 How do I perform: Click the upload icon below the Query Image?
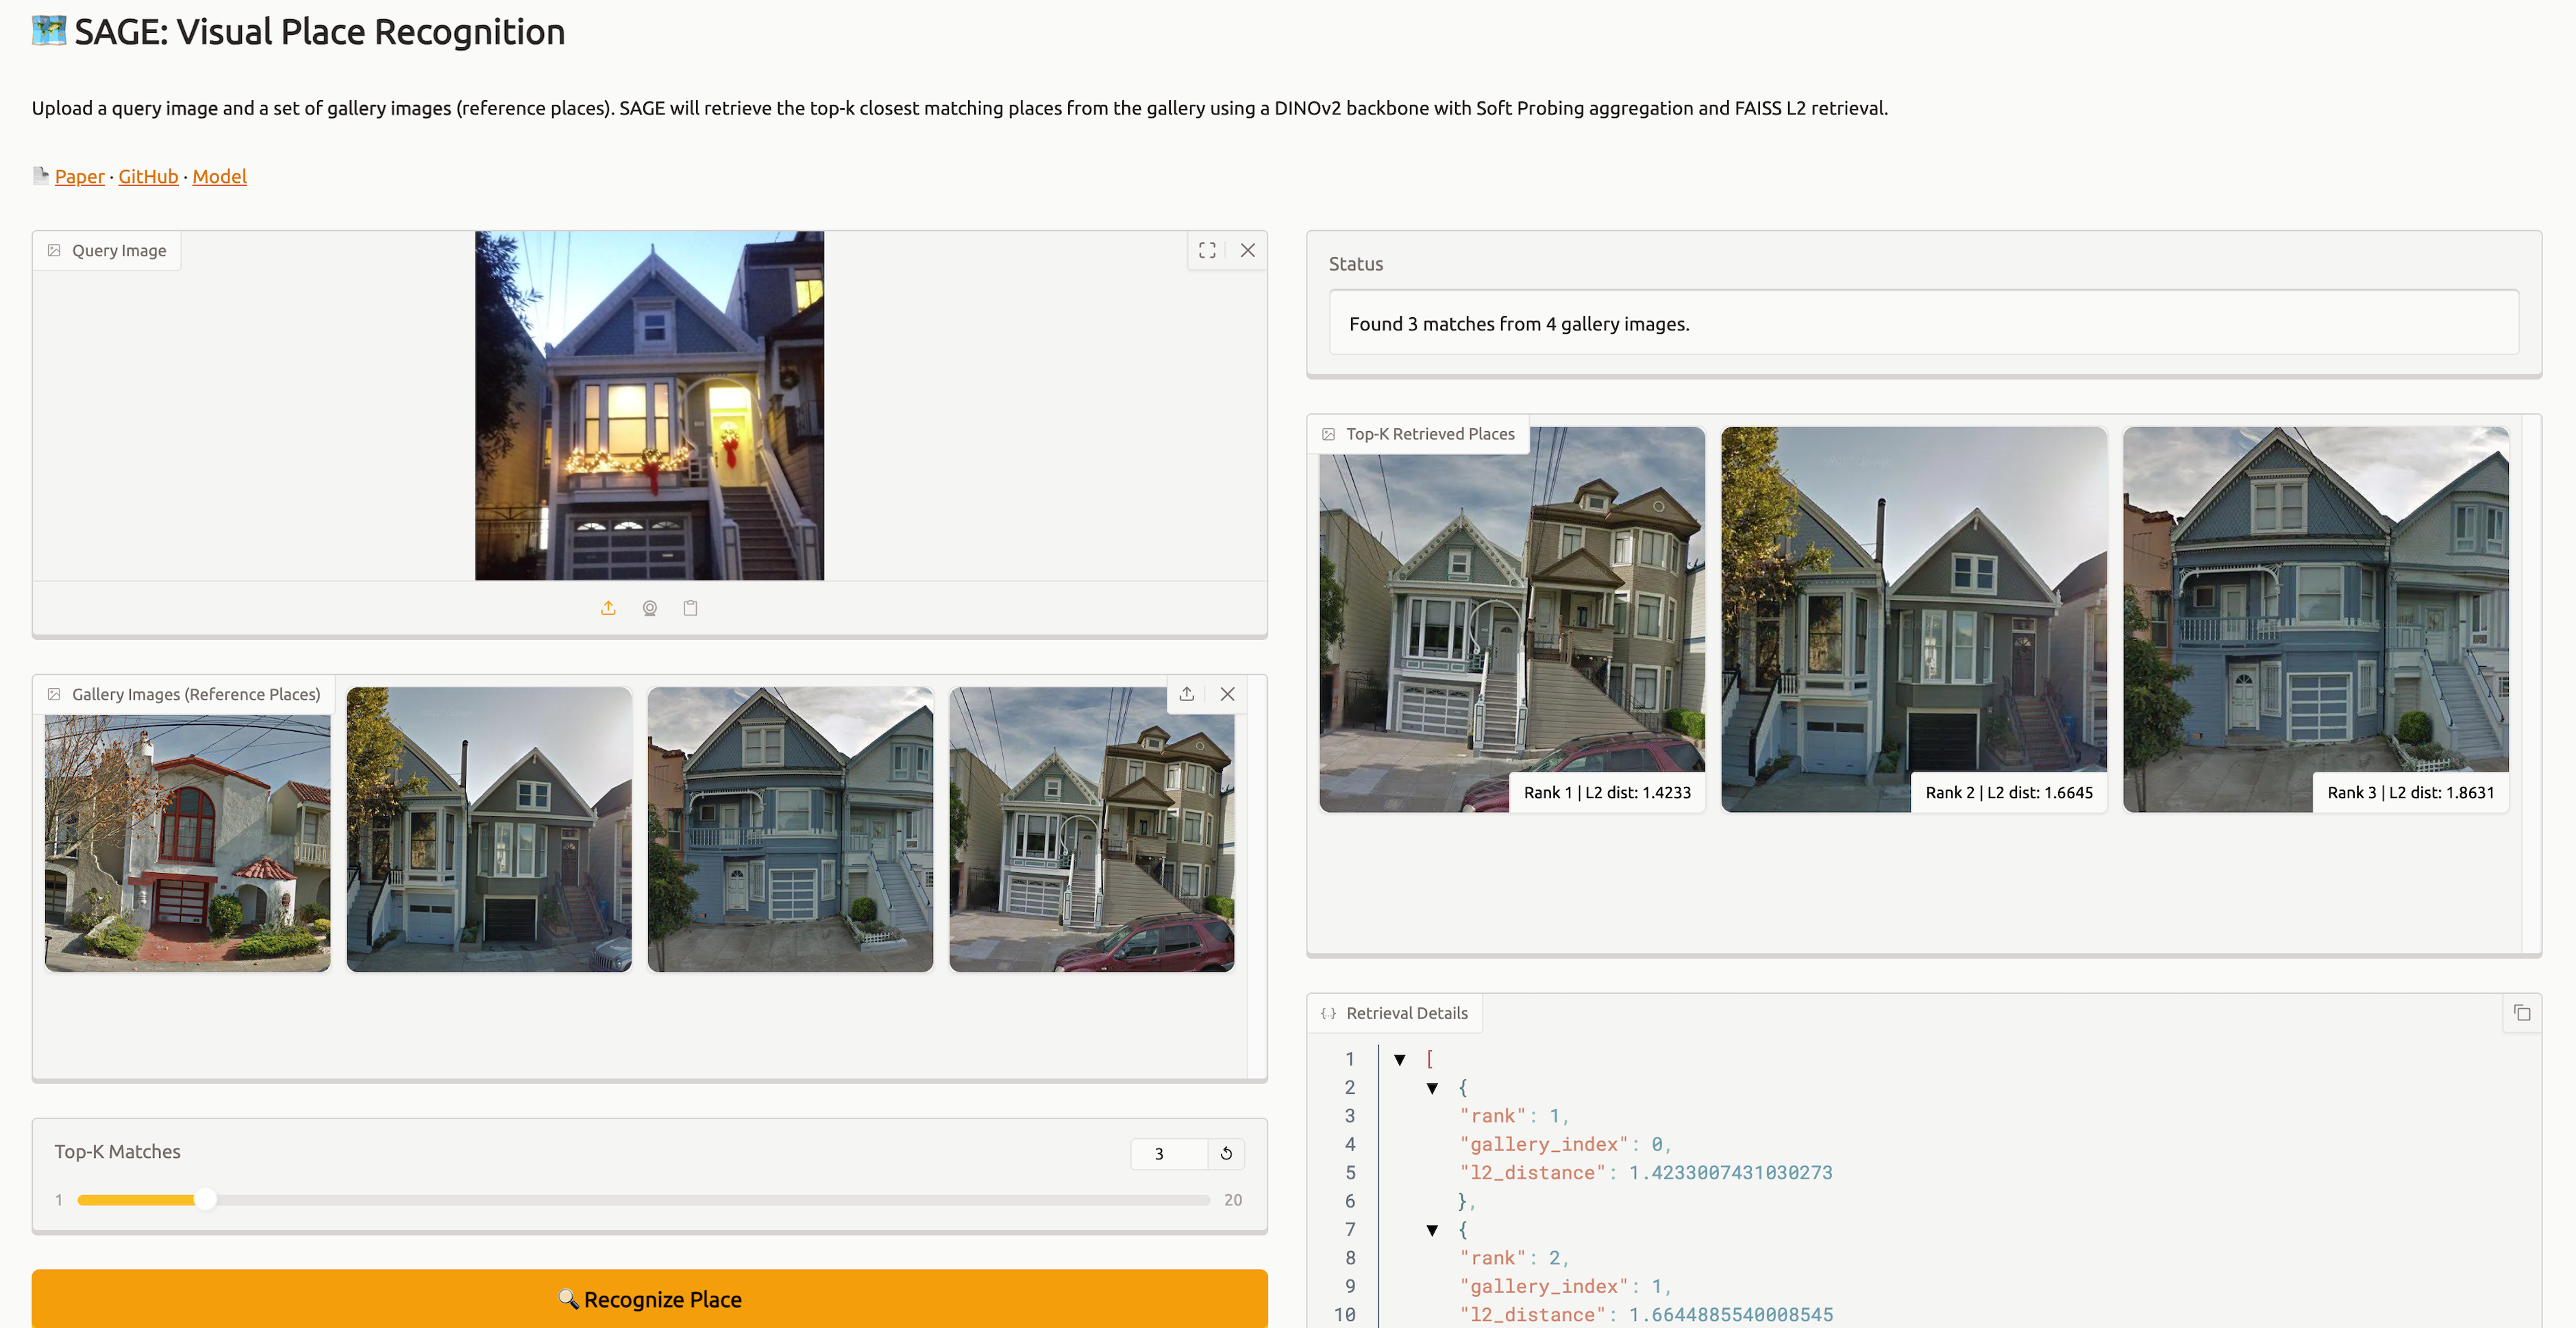coord(608,608)
